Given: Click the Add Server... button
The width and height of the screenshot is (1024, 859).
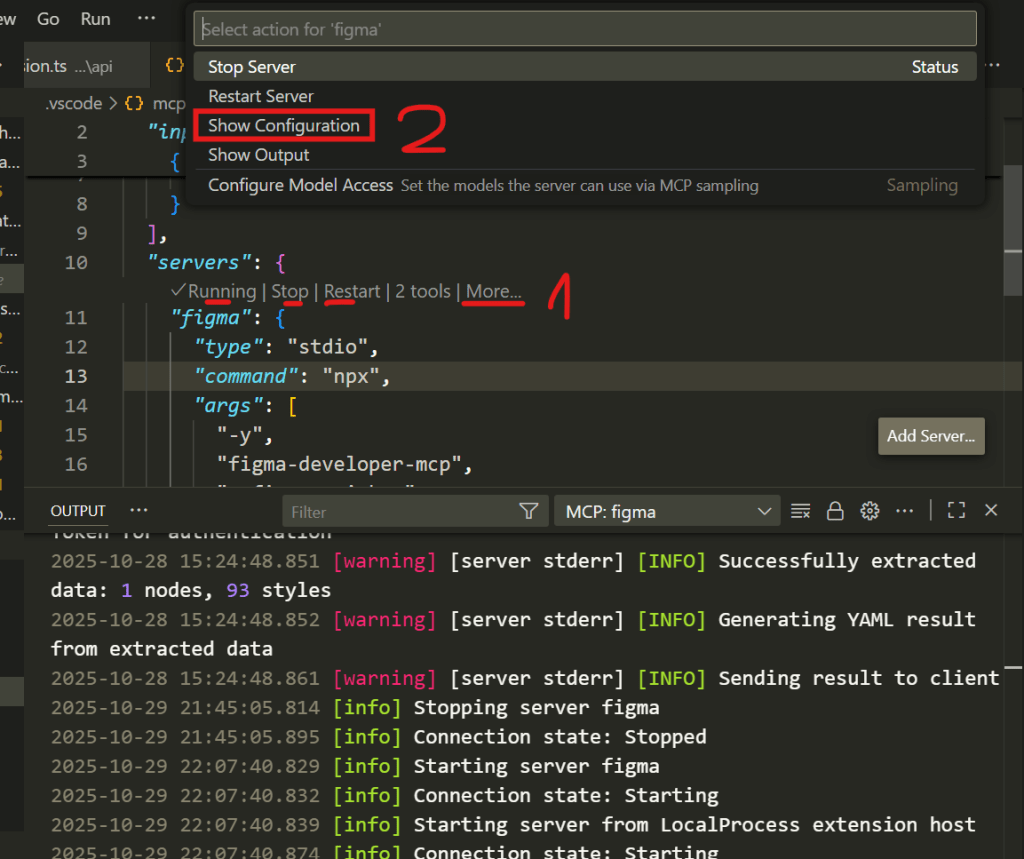Looking at the screenshot, I should coord(930,436).
